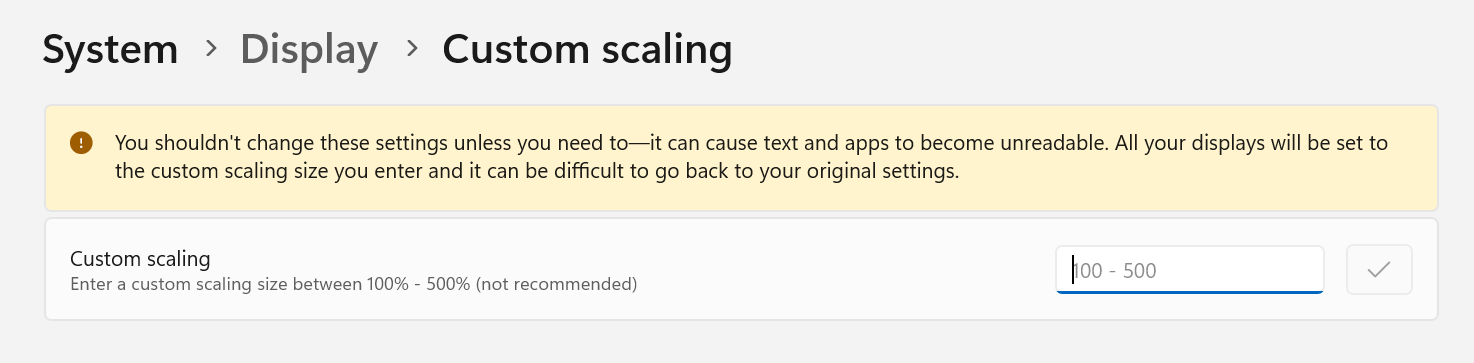The width and height of the screenshot is (1474, 363).
Task: Click the Custom scaling setting label
Action: click(140, 259)
